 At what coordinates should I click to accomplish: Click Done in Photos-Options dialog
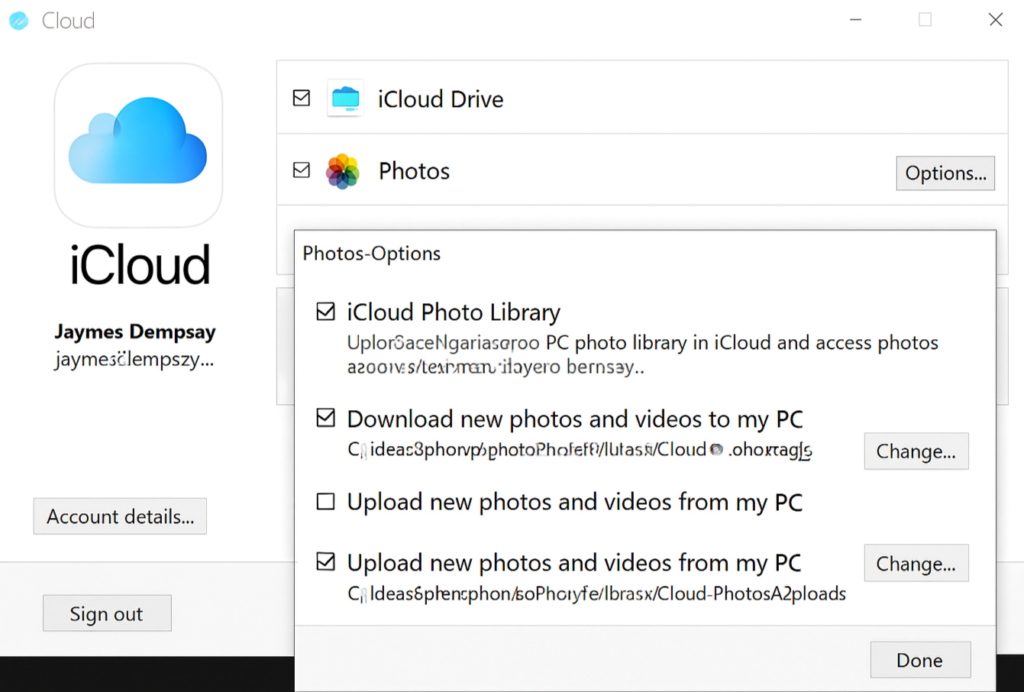point(919,660)
